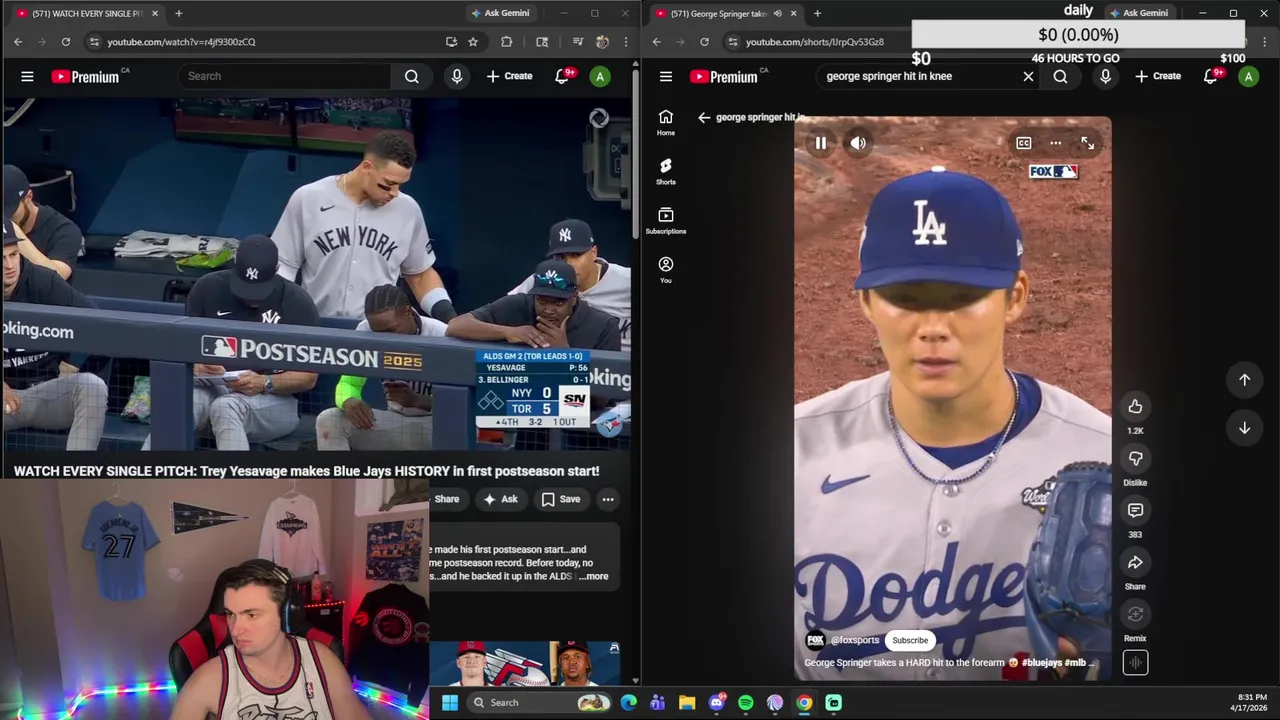This screenshot has height=720, width=1280.
Task: Open the @foxsports channel
Action: (855, 640)
